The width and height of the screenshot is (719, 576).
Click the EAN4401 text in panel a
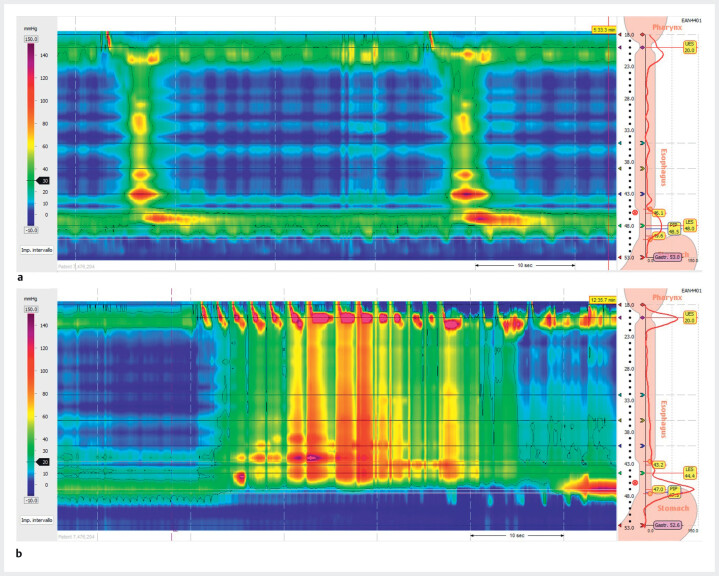pyautogui.click(x=691, y=21)
